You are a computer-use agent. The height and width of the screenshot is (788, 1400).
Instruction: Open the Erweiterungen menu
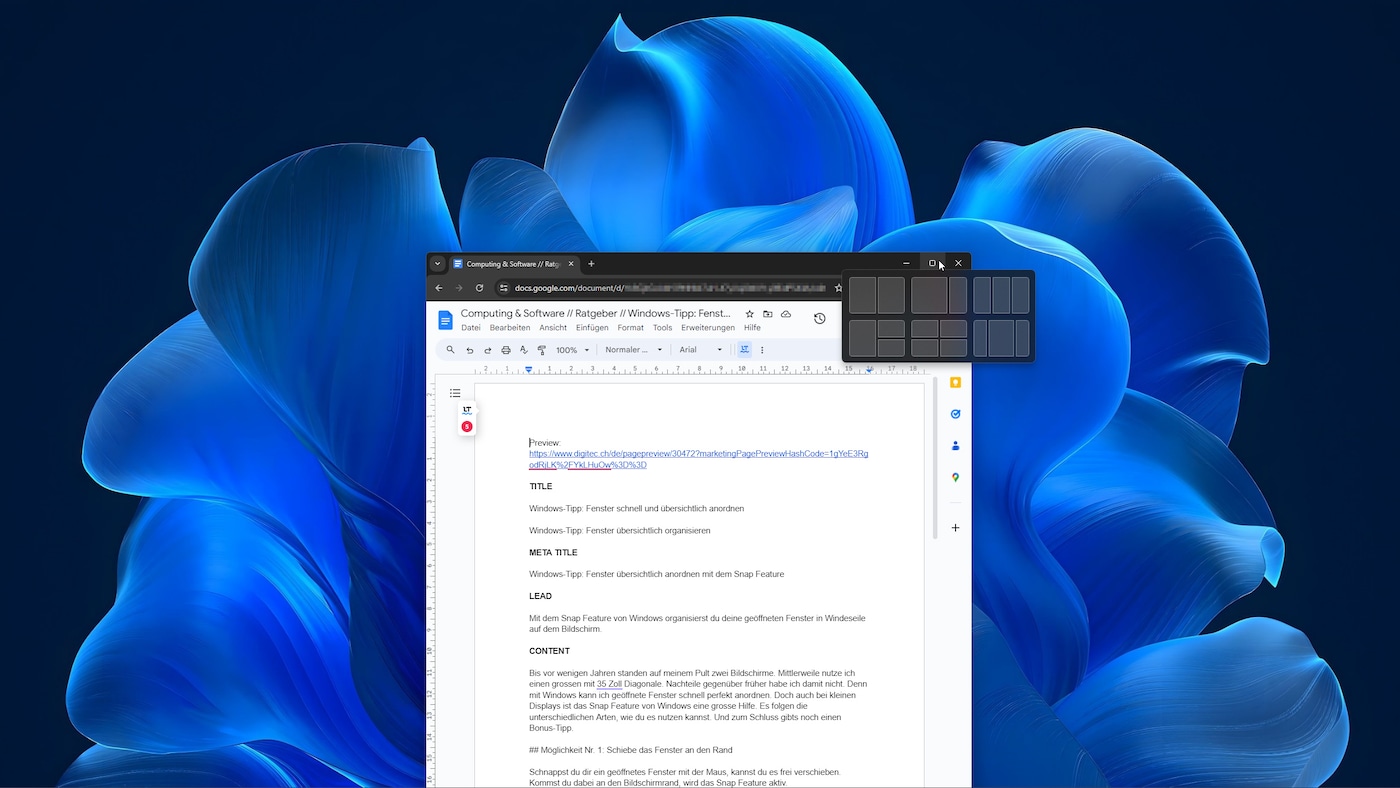pyautogui.click(x=708, y=328)
